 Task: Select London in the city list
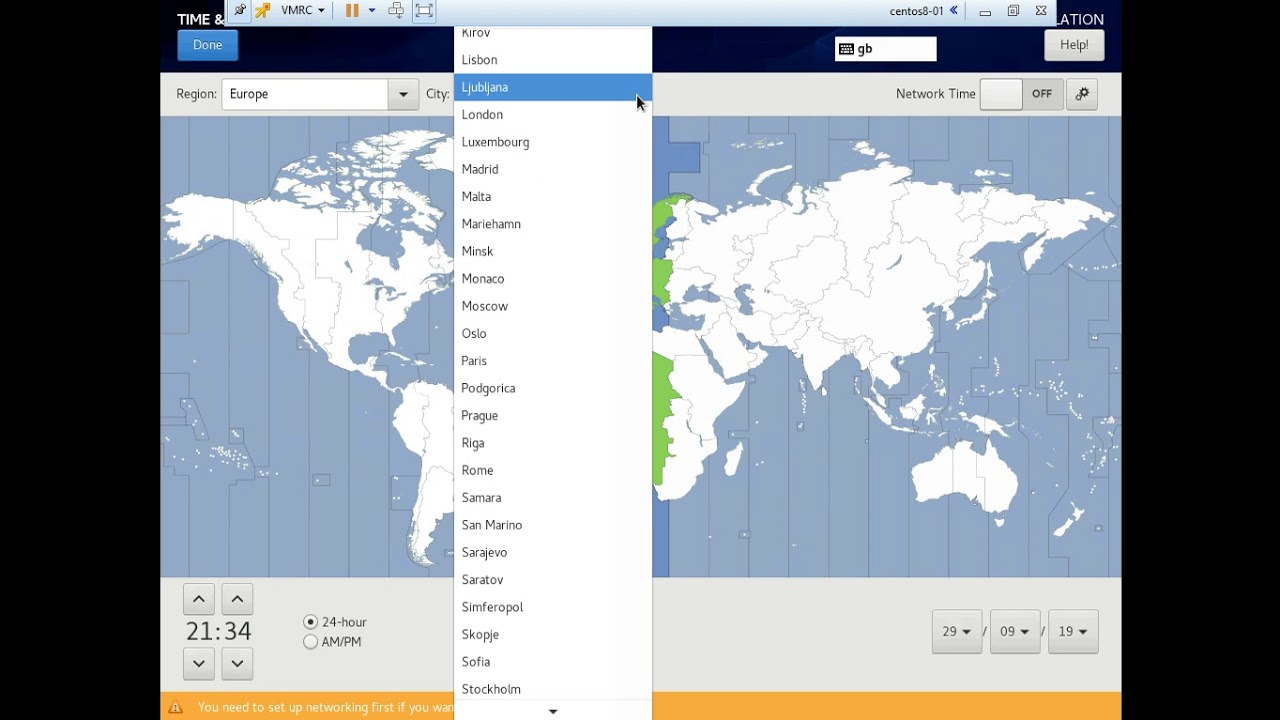click(x=553, y=115)
